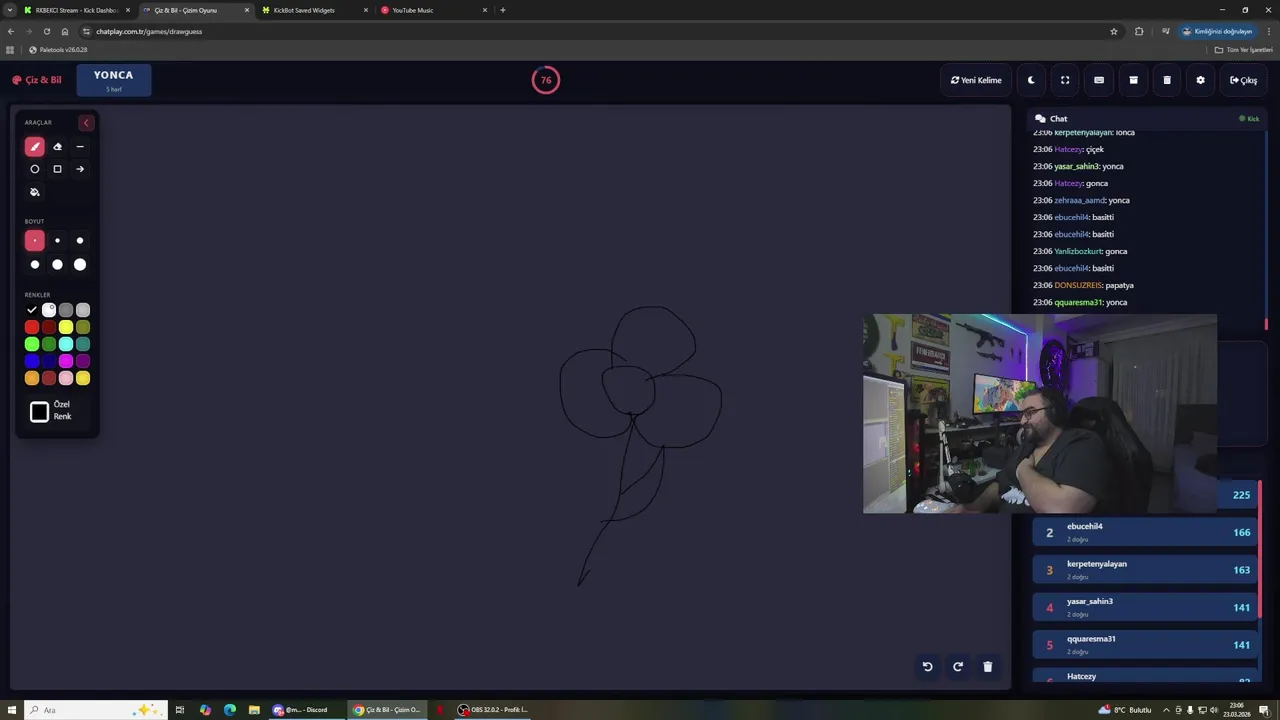Pick the light green color swatch
Image resolution: width=1280 pixels, height=720 pixels.
[32, 344]
